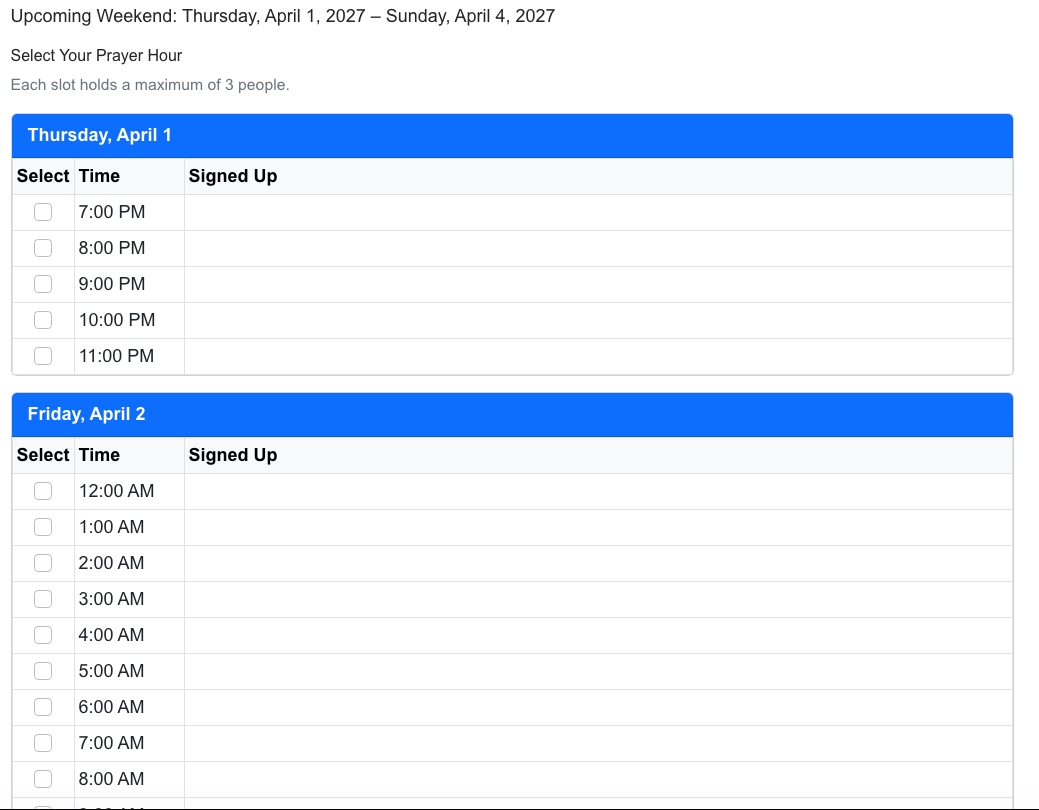Click the Upcoming Weekend date range text
The height and width of the screenshot is (810, 1039).
283,16
